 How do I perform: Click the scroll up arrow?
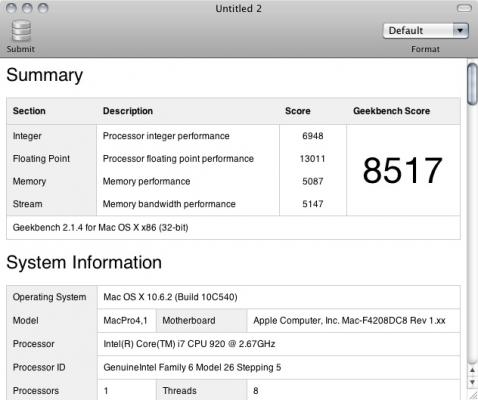pos(472,370)
